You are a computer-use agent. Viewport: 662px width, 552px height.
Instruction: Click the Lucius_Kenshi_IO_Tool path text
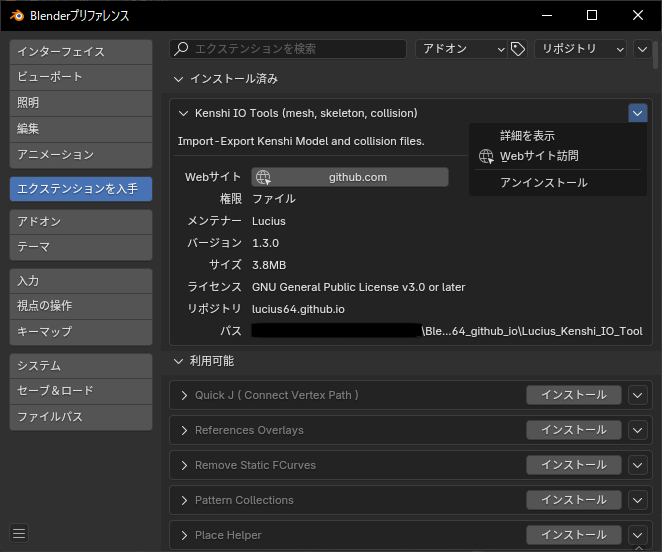tap(532, 332)
